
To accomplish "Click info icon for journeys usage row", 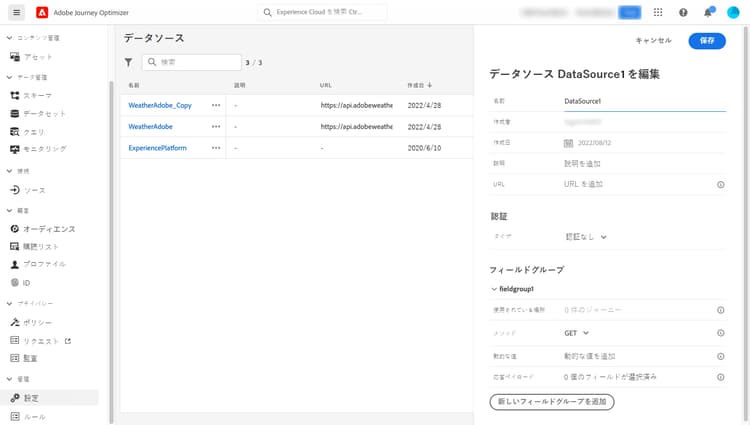I will (x=720, y=310).
